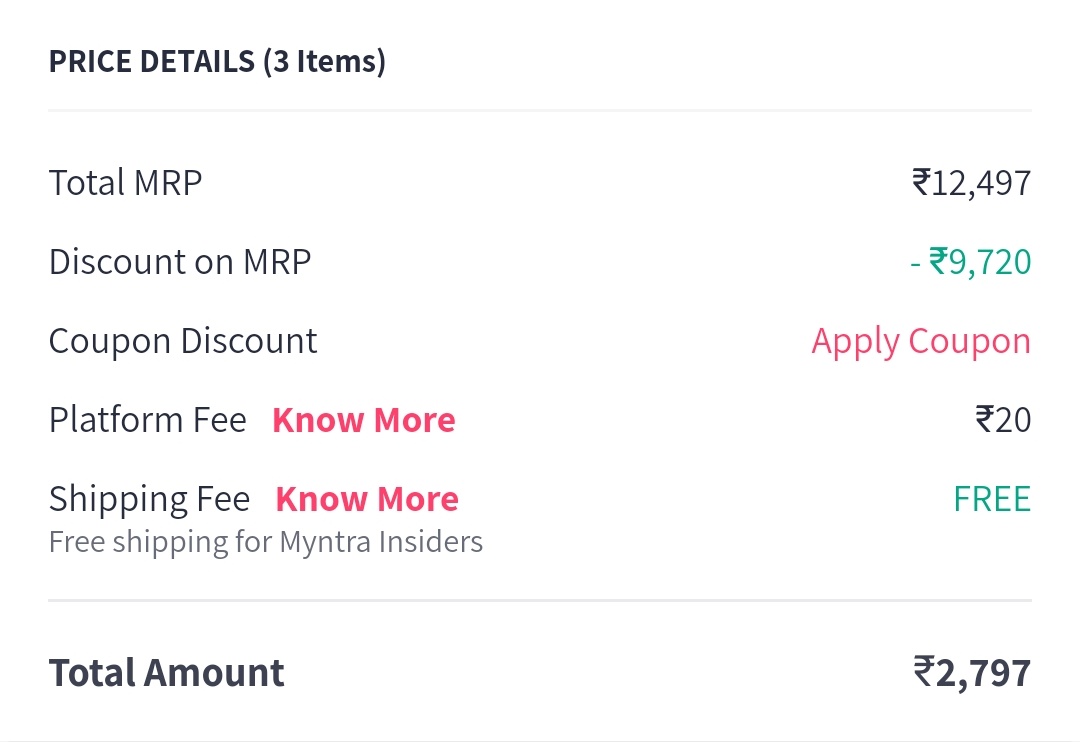Open Know More next to Shipping Fee
This screenshot has width=1080, height=742.
(367, 499)
